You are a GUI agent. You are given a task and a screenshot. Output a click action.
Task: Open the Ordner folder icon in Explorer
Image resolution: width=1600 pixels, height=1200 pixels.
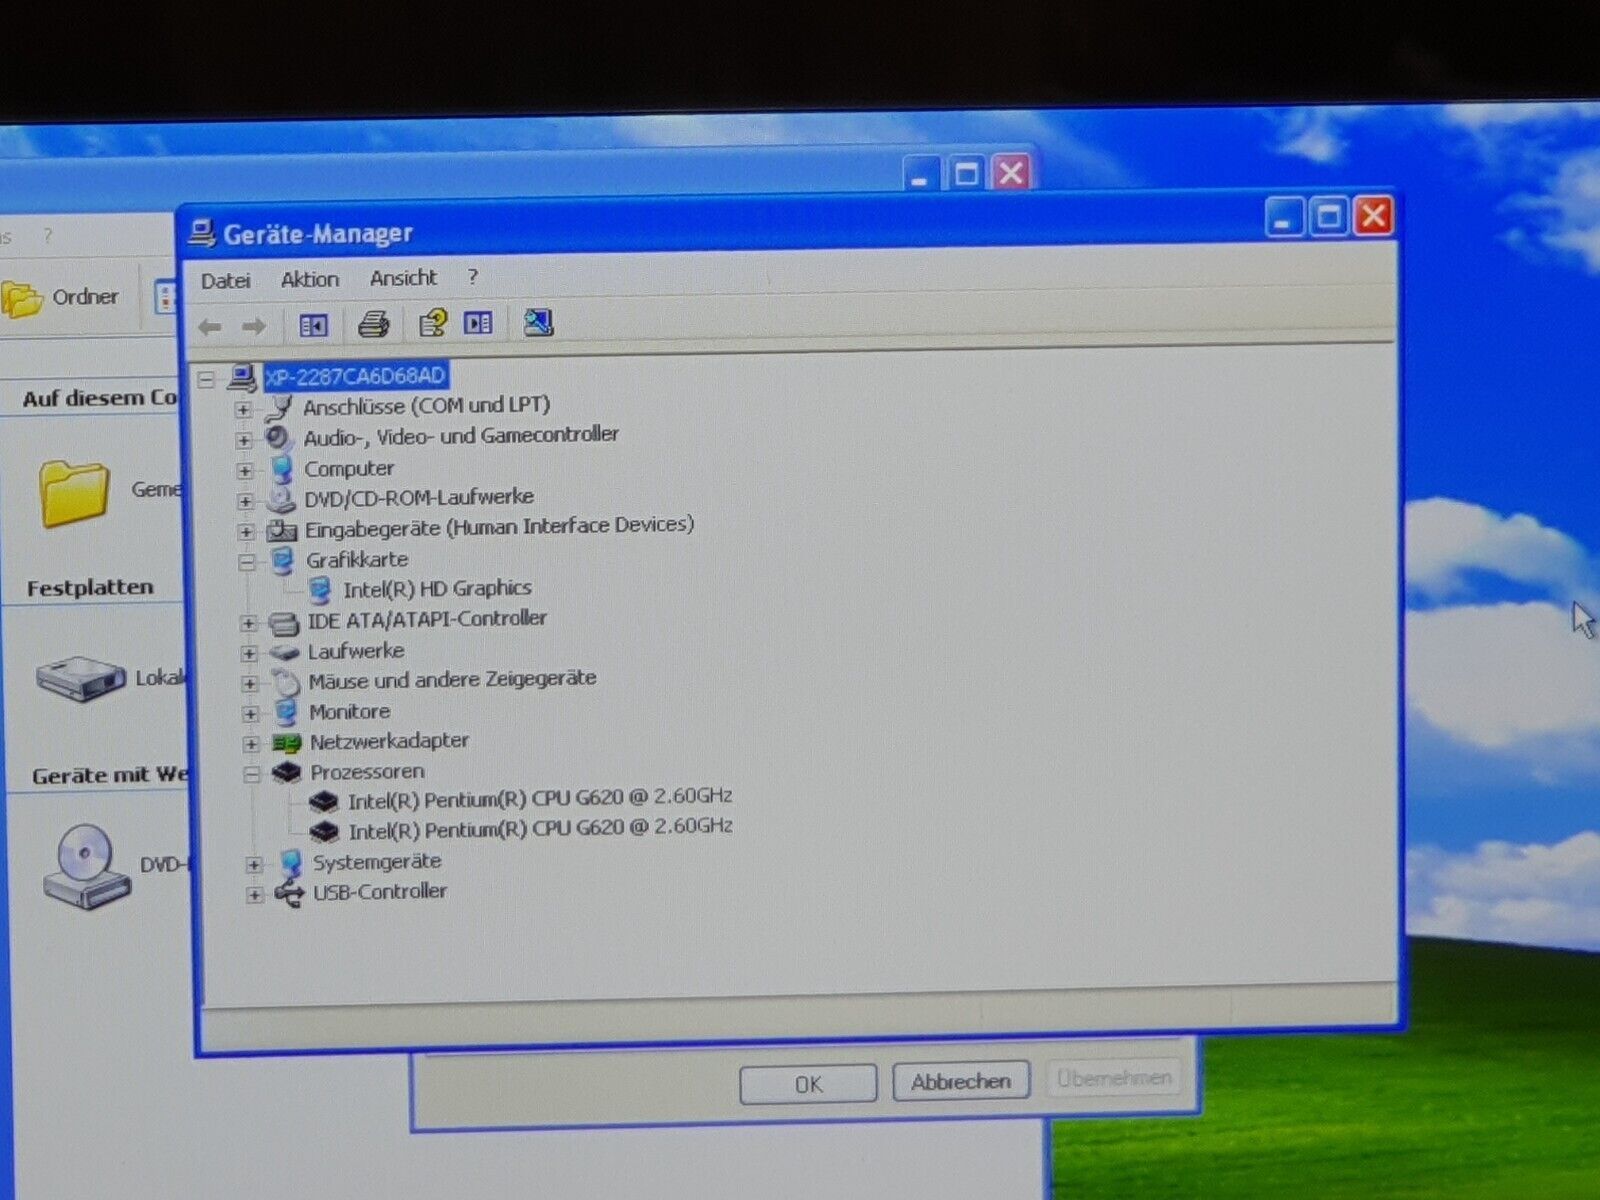(24, 298)
